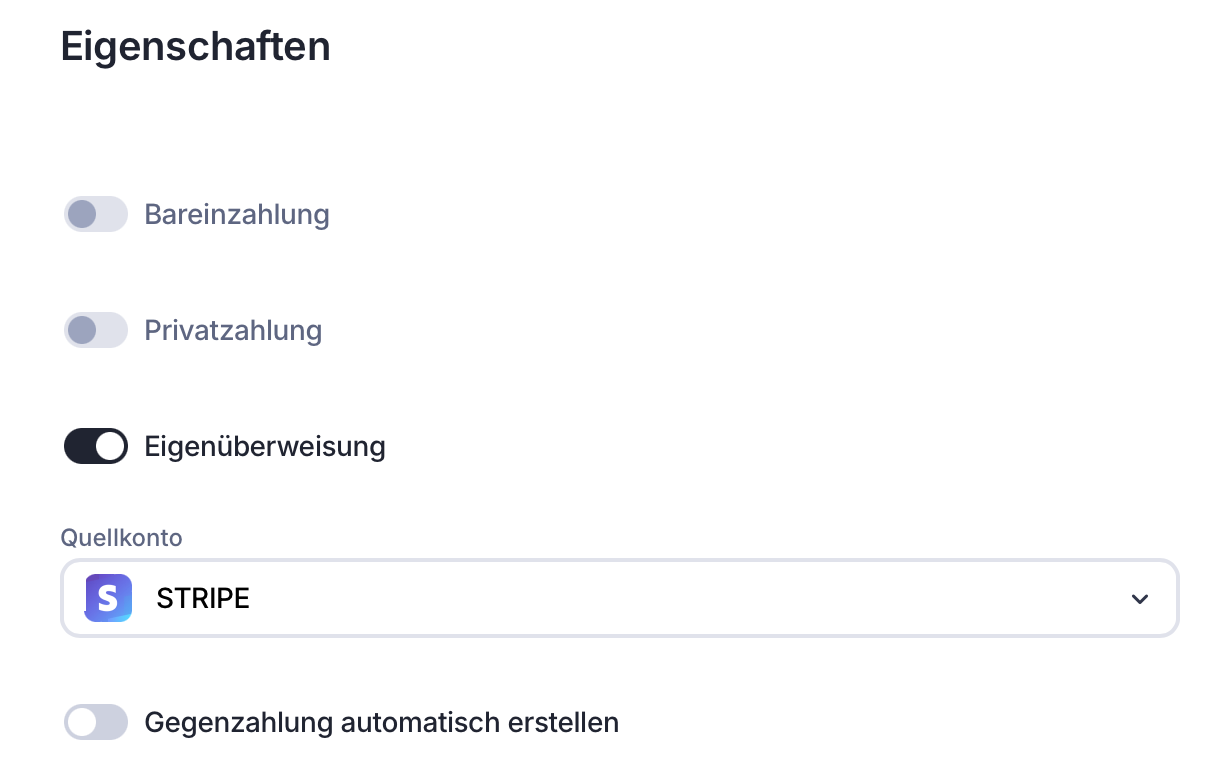
Task: Disable the Eigenüberweisung toggle
Action: point(96,446)
